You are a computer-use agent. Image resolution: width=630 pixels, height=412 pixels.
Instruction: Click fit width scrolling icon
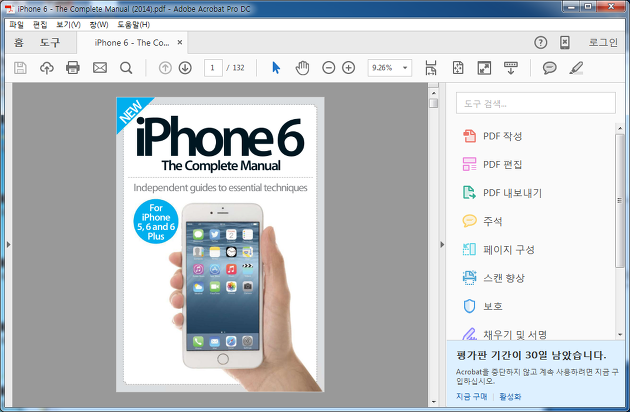tap(431, 68)
